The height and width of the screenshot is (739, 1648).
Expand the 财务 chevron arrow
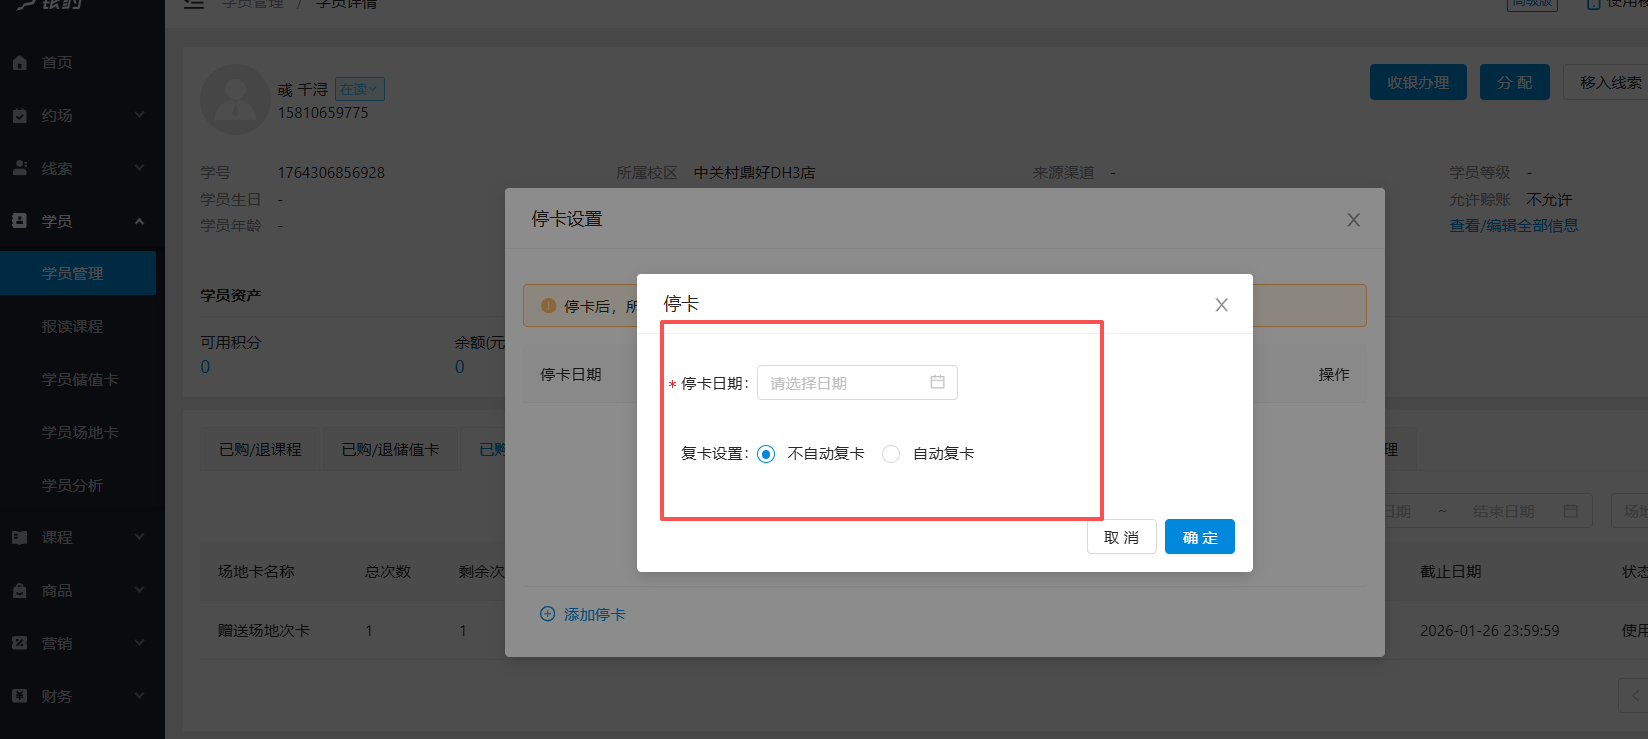139,696
